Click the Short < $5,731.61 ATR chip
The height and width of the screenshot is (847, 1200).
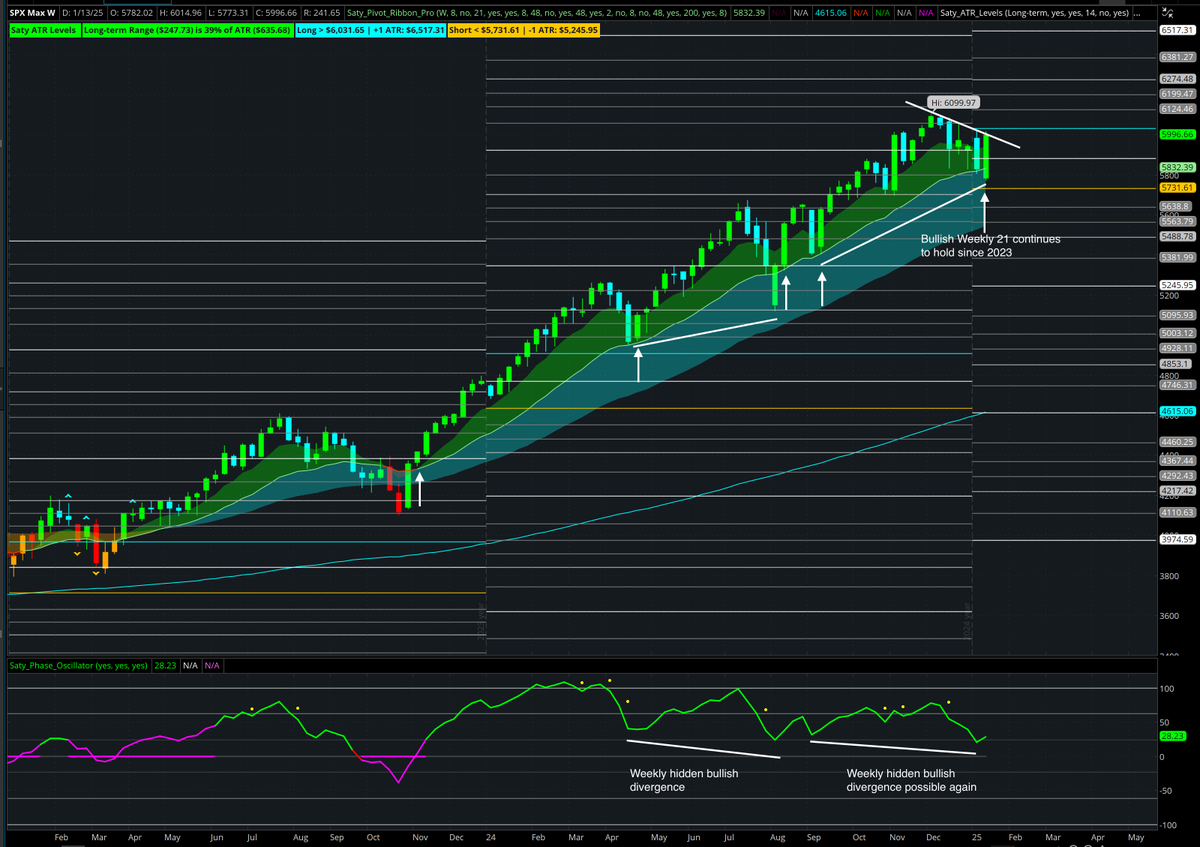coord(522,30)
